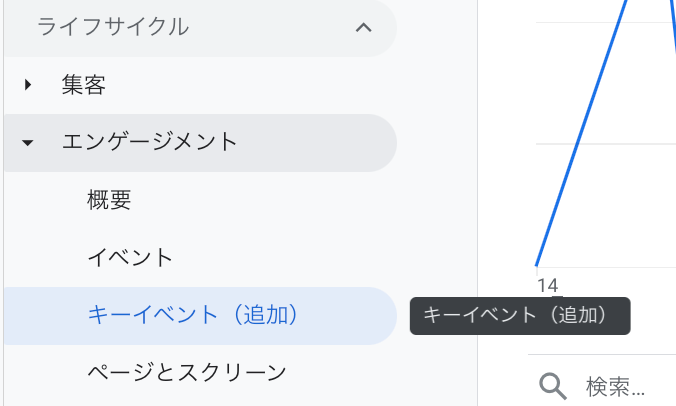Select the 集客 menu label
This screenshot has width=676, height=406.
(x=84, y=84)
